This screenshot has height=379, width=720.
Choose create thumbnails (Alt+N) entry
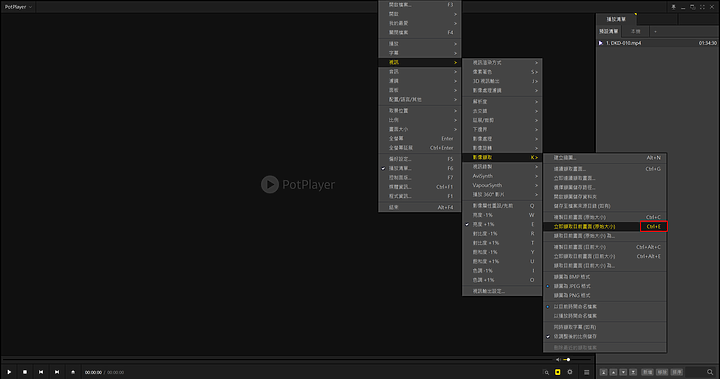605,158
